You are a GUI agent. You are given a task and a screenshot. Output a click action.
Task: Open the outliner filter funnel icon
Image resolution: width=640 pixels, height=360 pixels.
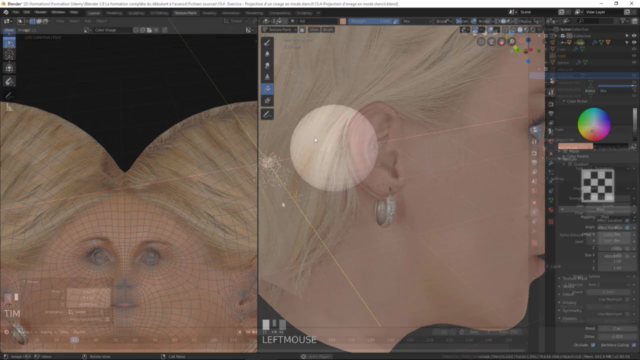point(623,21)
